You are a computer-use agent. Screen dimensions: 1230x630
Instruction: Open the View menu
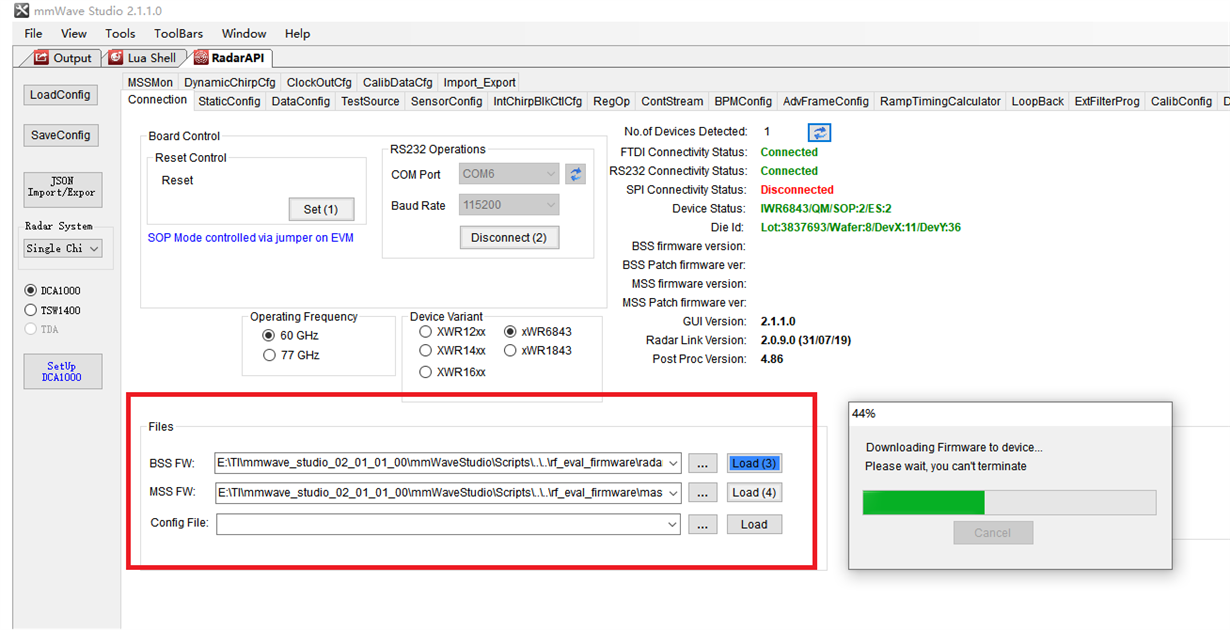(74, 33)
